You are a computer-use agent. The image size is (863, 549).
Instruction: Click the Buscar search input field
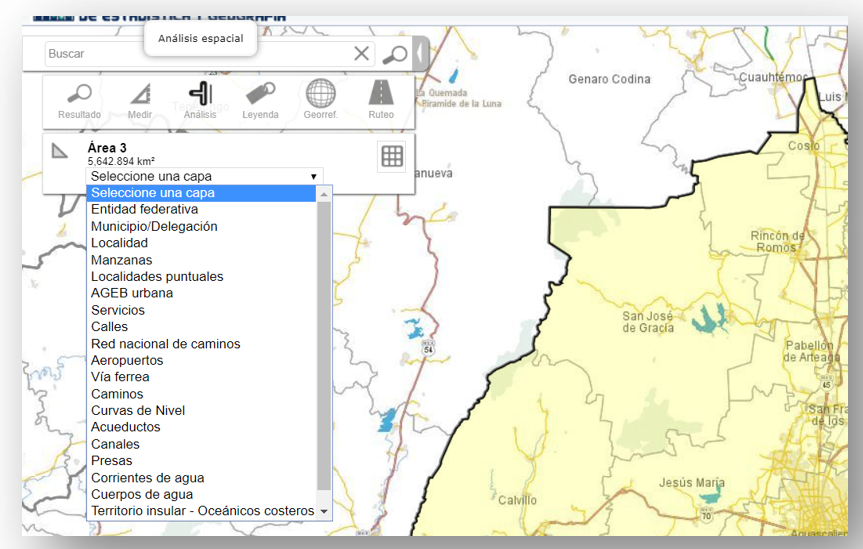pos(195,54)
